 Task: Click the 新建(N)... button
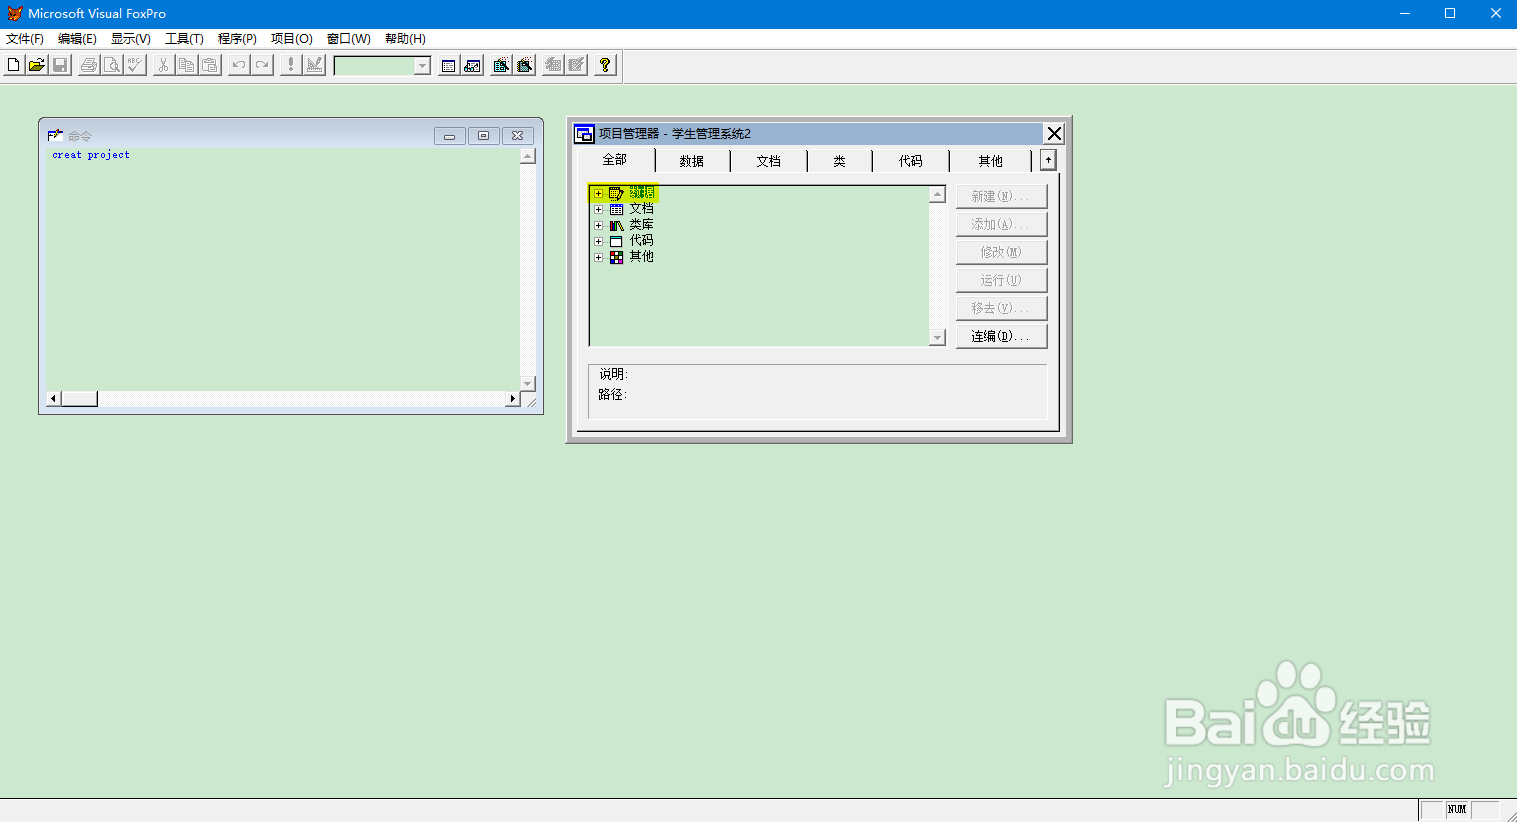coord(1001,196)
